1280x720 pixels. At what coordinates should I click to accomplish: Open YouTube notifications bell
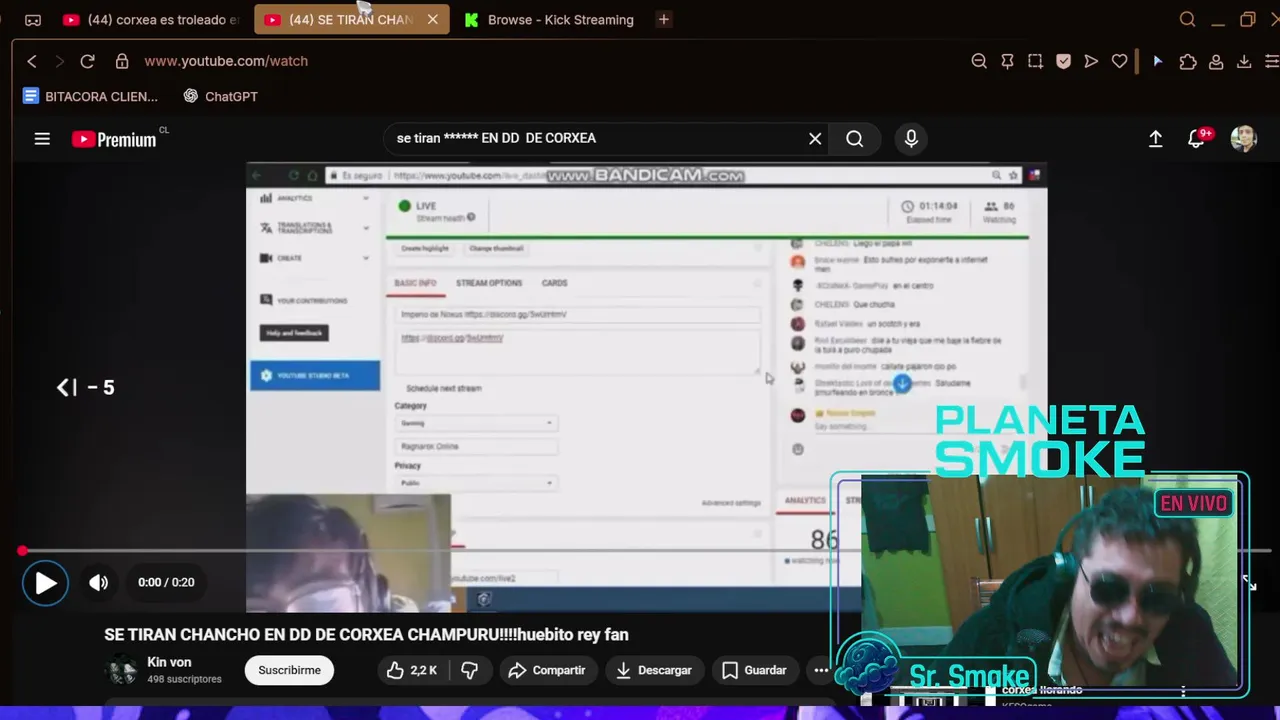tap(1197, 139)
